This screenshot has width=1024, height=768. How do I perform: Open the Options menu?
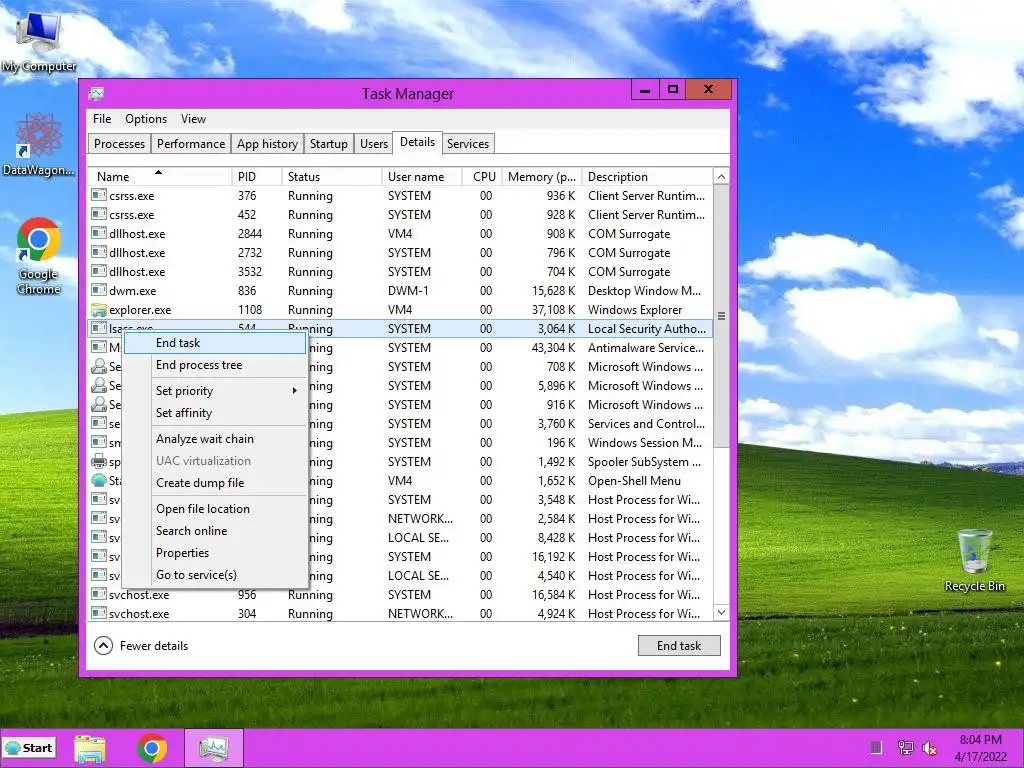[146, 119]
